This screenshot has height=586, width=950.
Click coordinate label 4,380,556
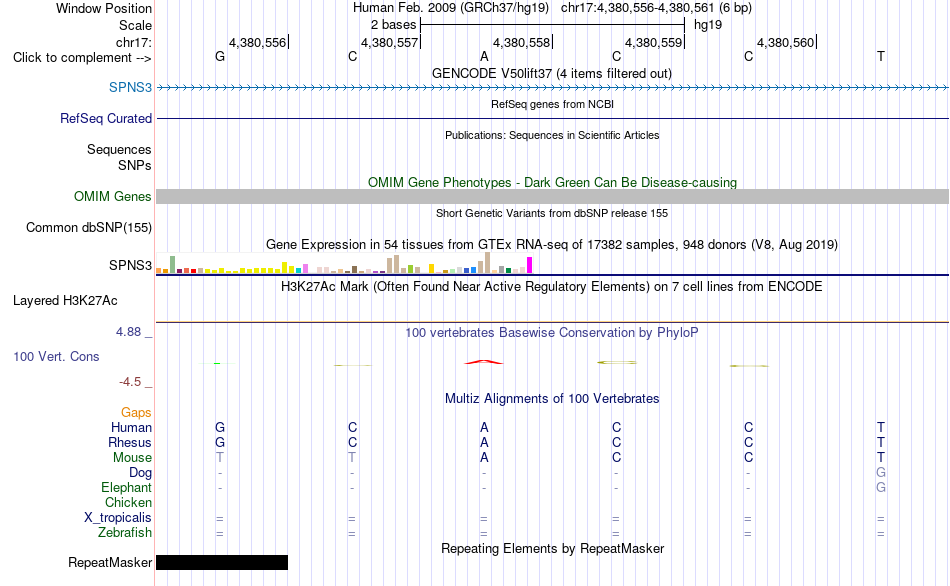tap(257, 42)
